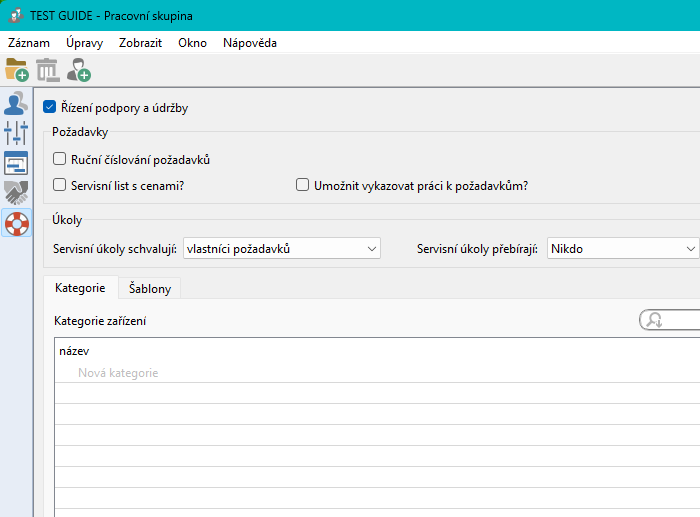Switch to the Šablony tab
Screen dimensions: 700x517
tap(150, 288)
